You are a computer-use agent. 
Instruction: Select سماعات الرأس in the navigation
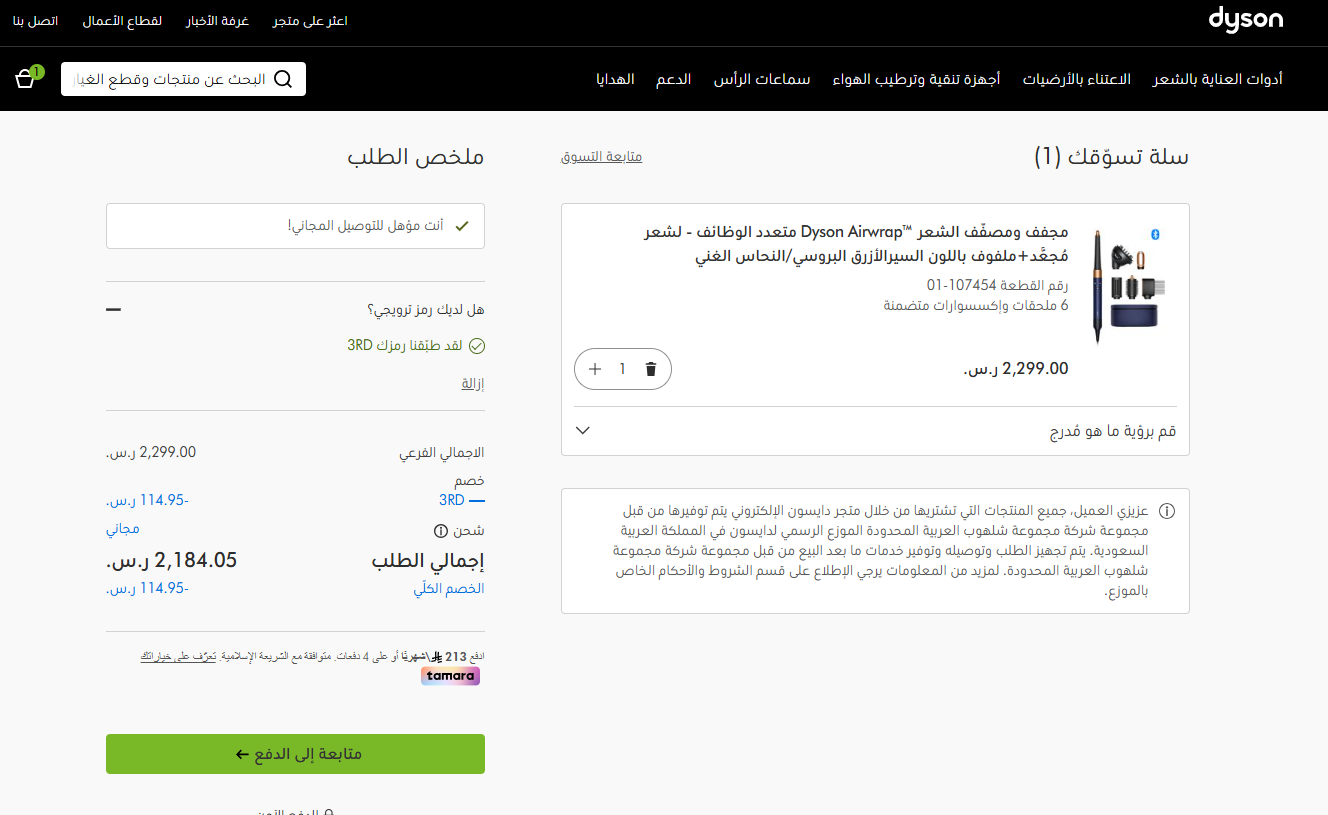[762, 79]
